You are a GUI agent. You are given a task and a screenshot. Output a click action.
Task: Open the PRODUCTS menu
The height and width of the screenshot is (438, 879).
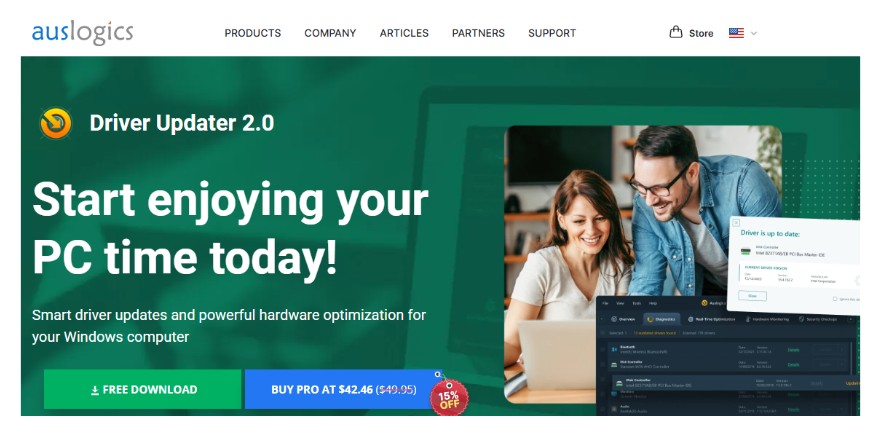click(253, 33)
